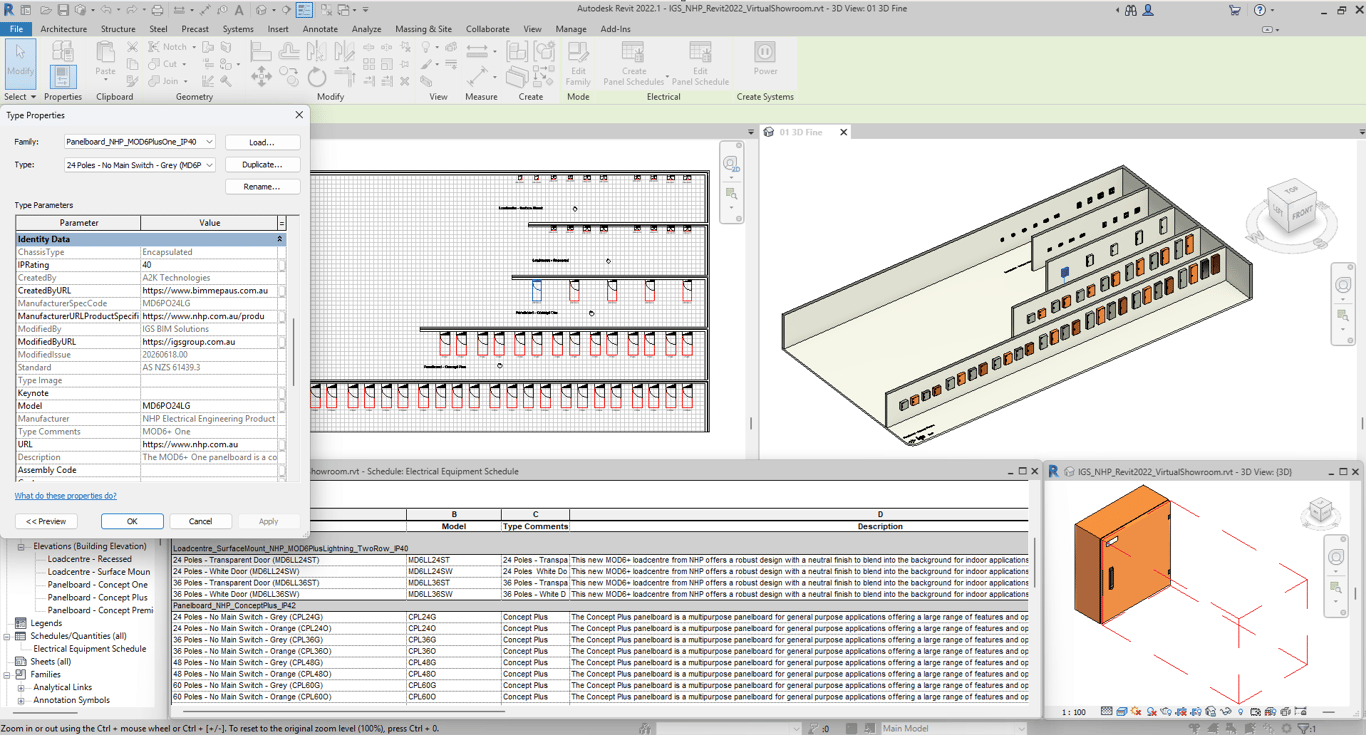
Task: Click the Rotate tool in Modify panel
Action: point(316,76)
